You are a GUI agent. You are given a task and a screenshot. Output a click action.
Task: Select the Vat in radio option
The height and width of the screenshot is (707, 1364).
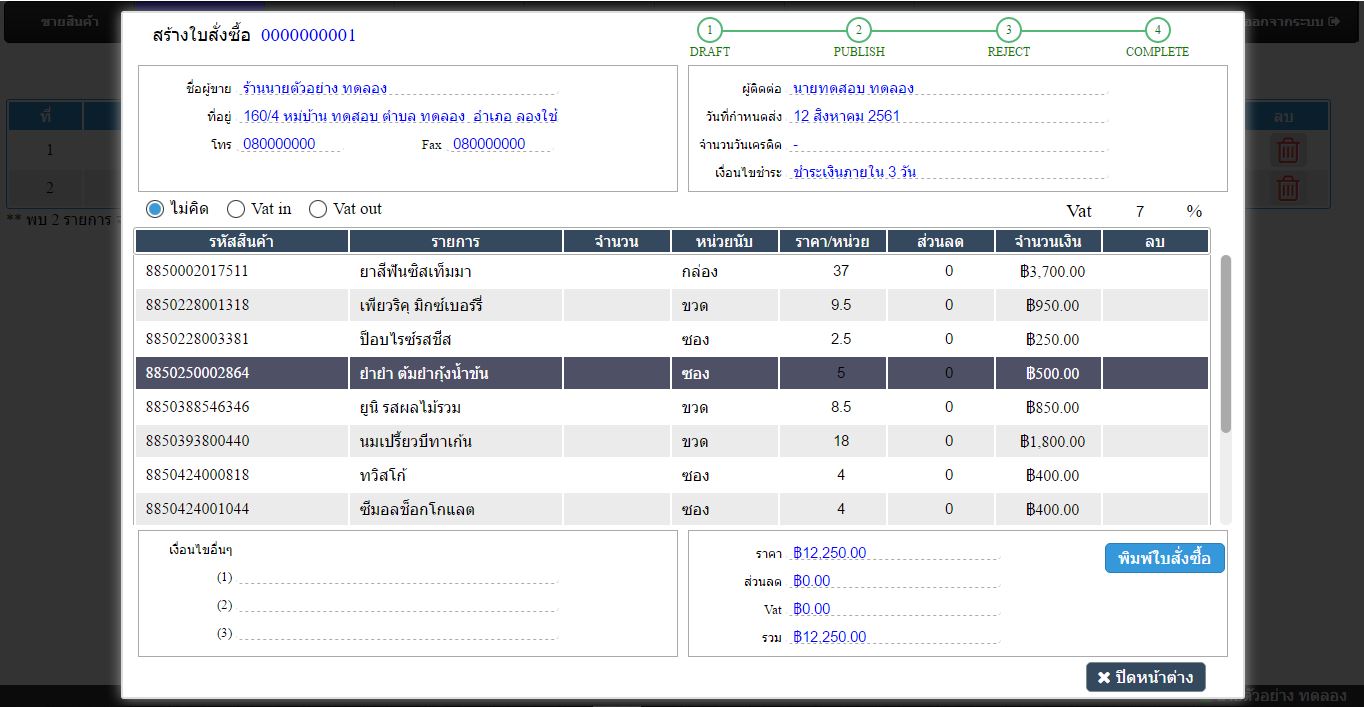point(236,209)
